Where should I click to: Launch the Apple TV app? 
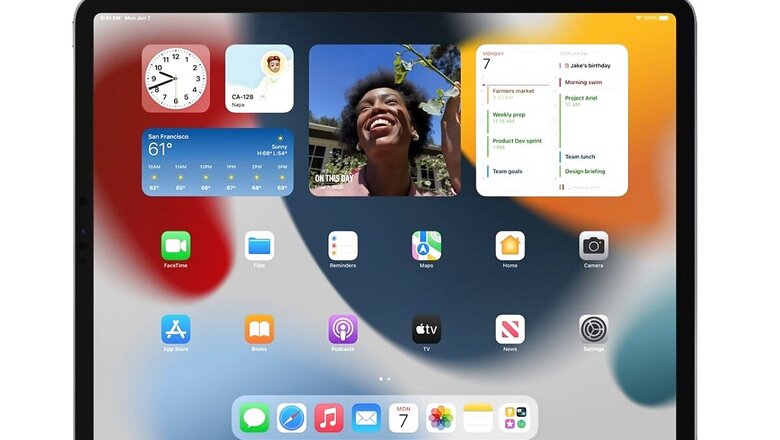pyautogui.click(x=426, y=329)
